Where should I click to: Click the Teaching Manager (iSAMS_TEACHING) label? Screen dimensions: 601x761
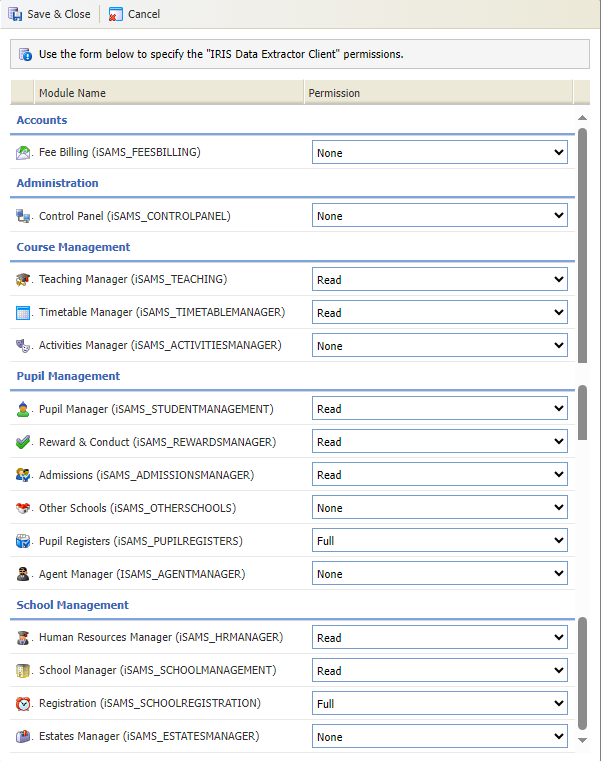click(133, 280)
